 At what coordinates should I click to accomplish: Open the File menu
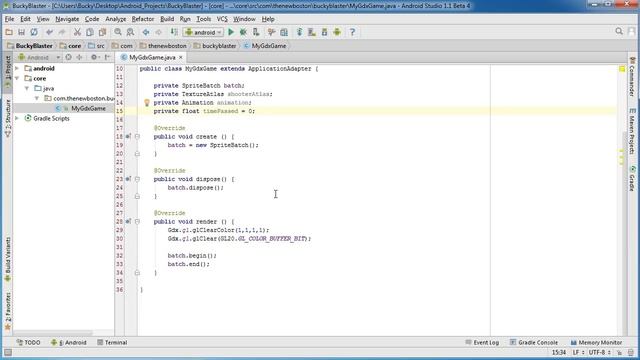[x=9, y=19]
